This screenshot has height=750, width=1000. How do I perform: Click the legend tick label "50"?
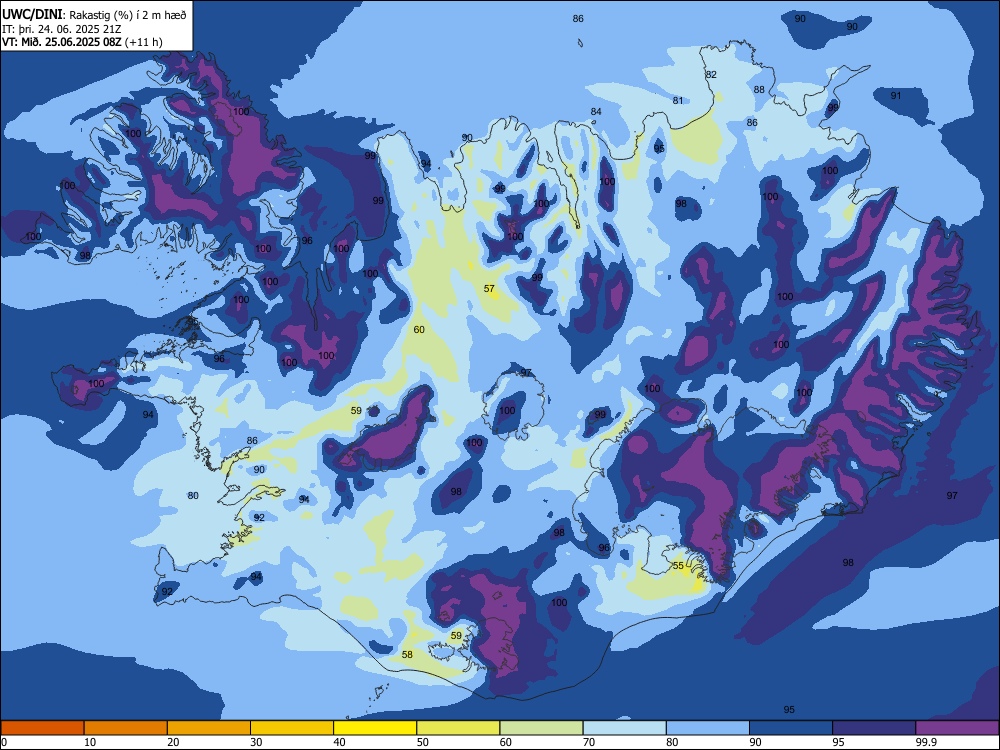(x=423, y=742)
